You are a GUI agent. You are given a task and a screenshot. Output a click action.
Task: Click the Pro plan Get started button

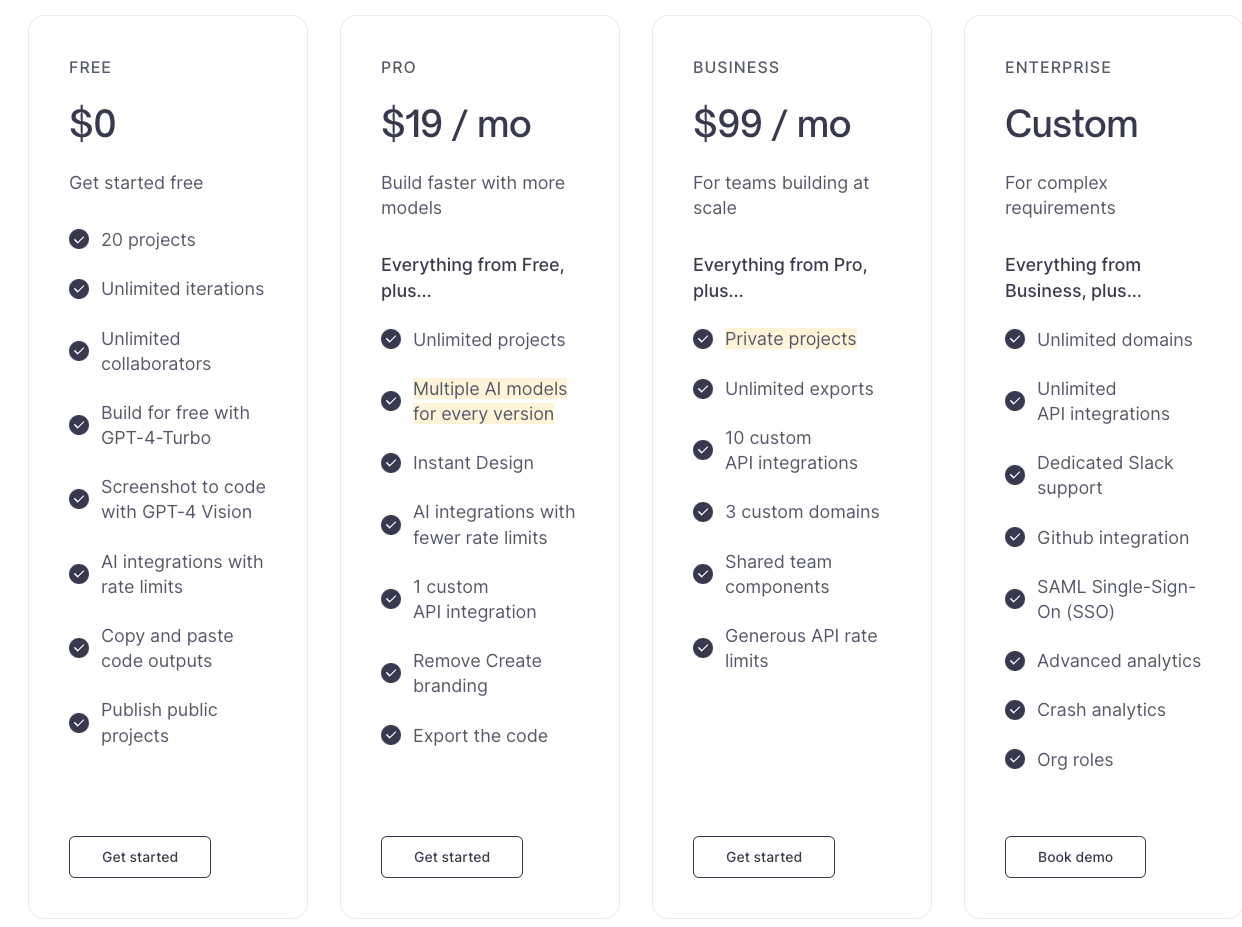click(452, 857)
